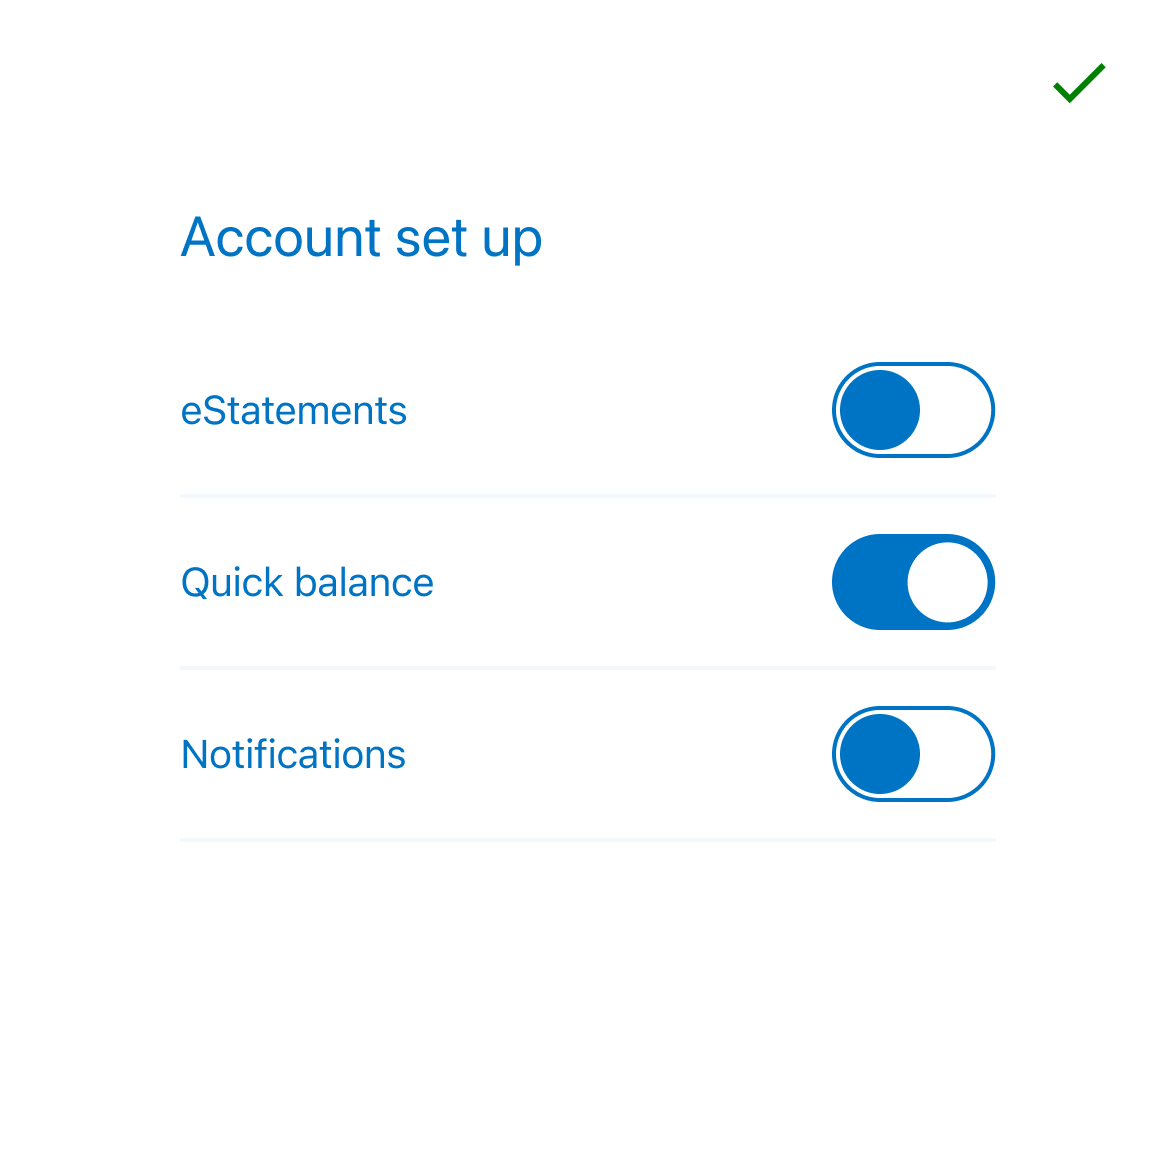The width and height of the screenshot is (1176, 1176).
Task: Click the Quick balance label text
Action: (x=307, y=583)
